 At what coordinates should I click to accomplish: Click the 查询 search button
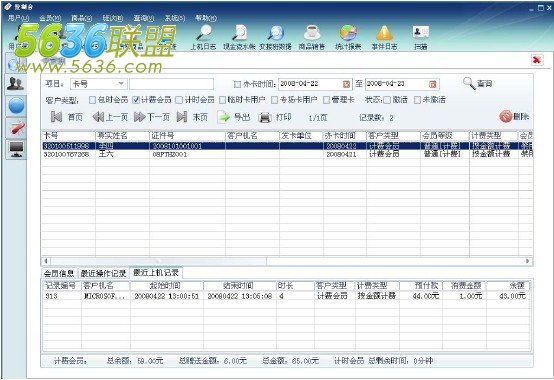point(478,83)
